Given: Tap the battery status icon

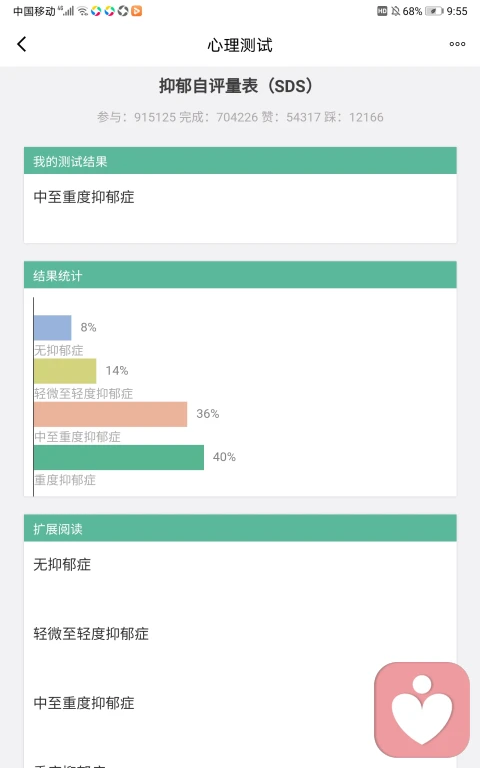Looking at the screenshot, I should (x=434, y=11).
